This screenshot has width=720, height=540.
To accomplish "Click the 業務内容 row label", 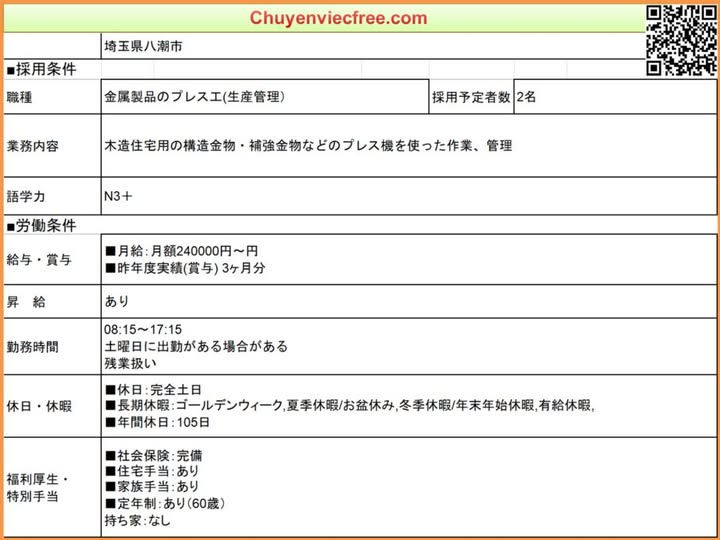I will click(32, 146).
